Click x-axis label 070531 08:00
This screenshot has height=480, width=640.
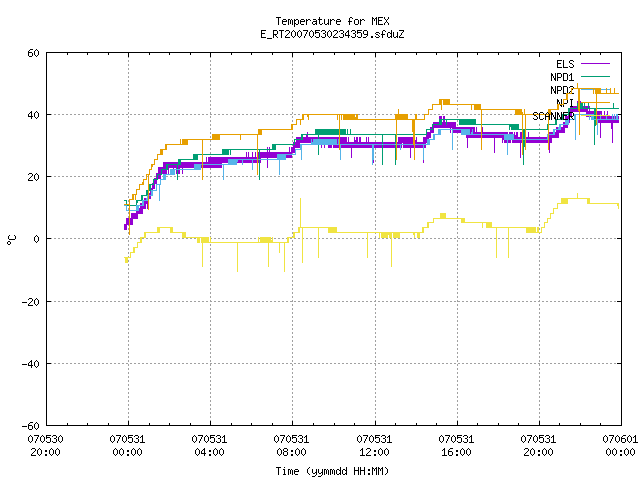[x=291, y=446]
